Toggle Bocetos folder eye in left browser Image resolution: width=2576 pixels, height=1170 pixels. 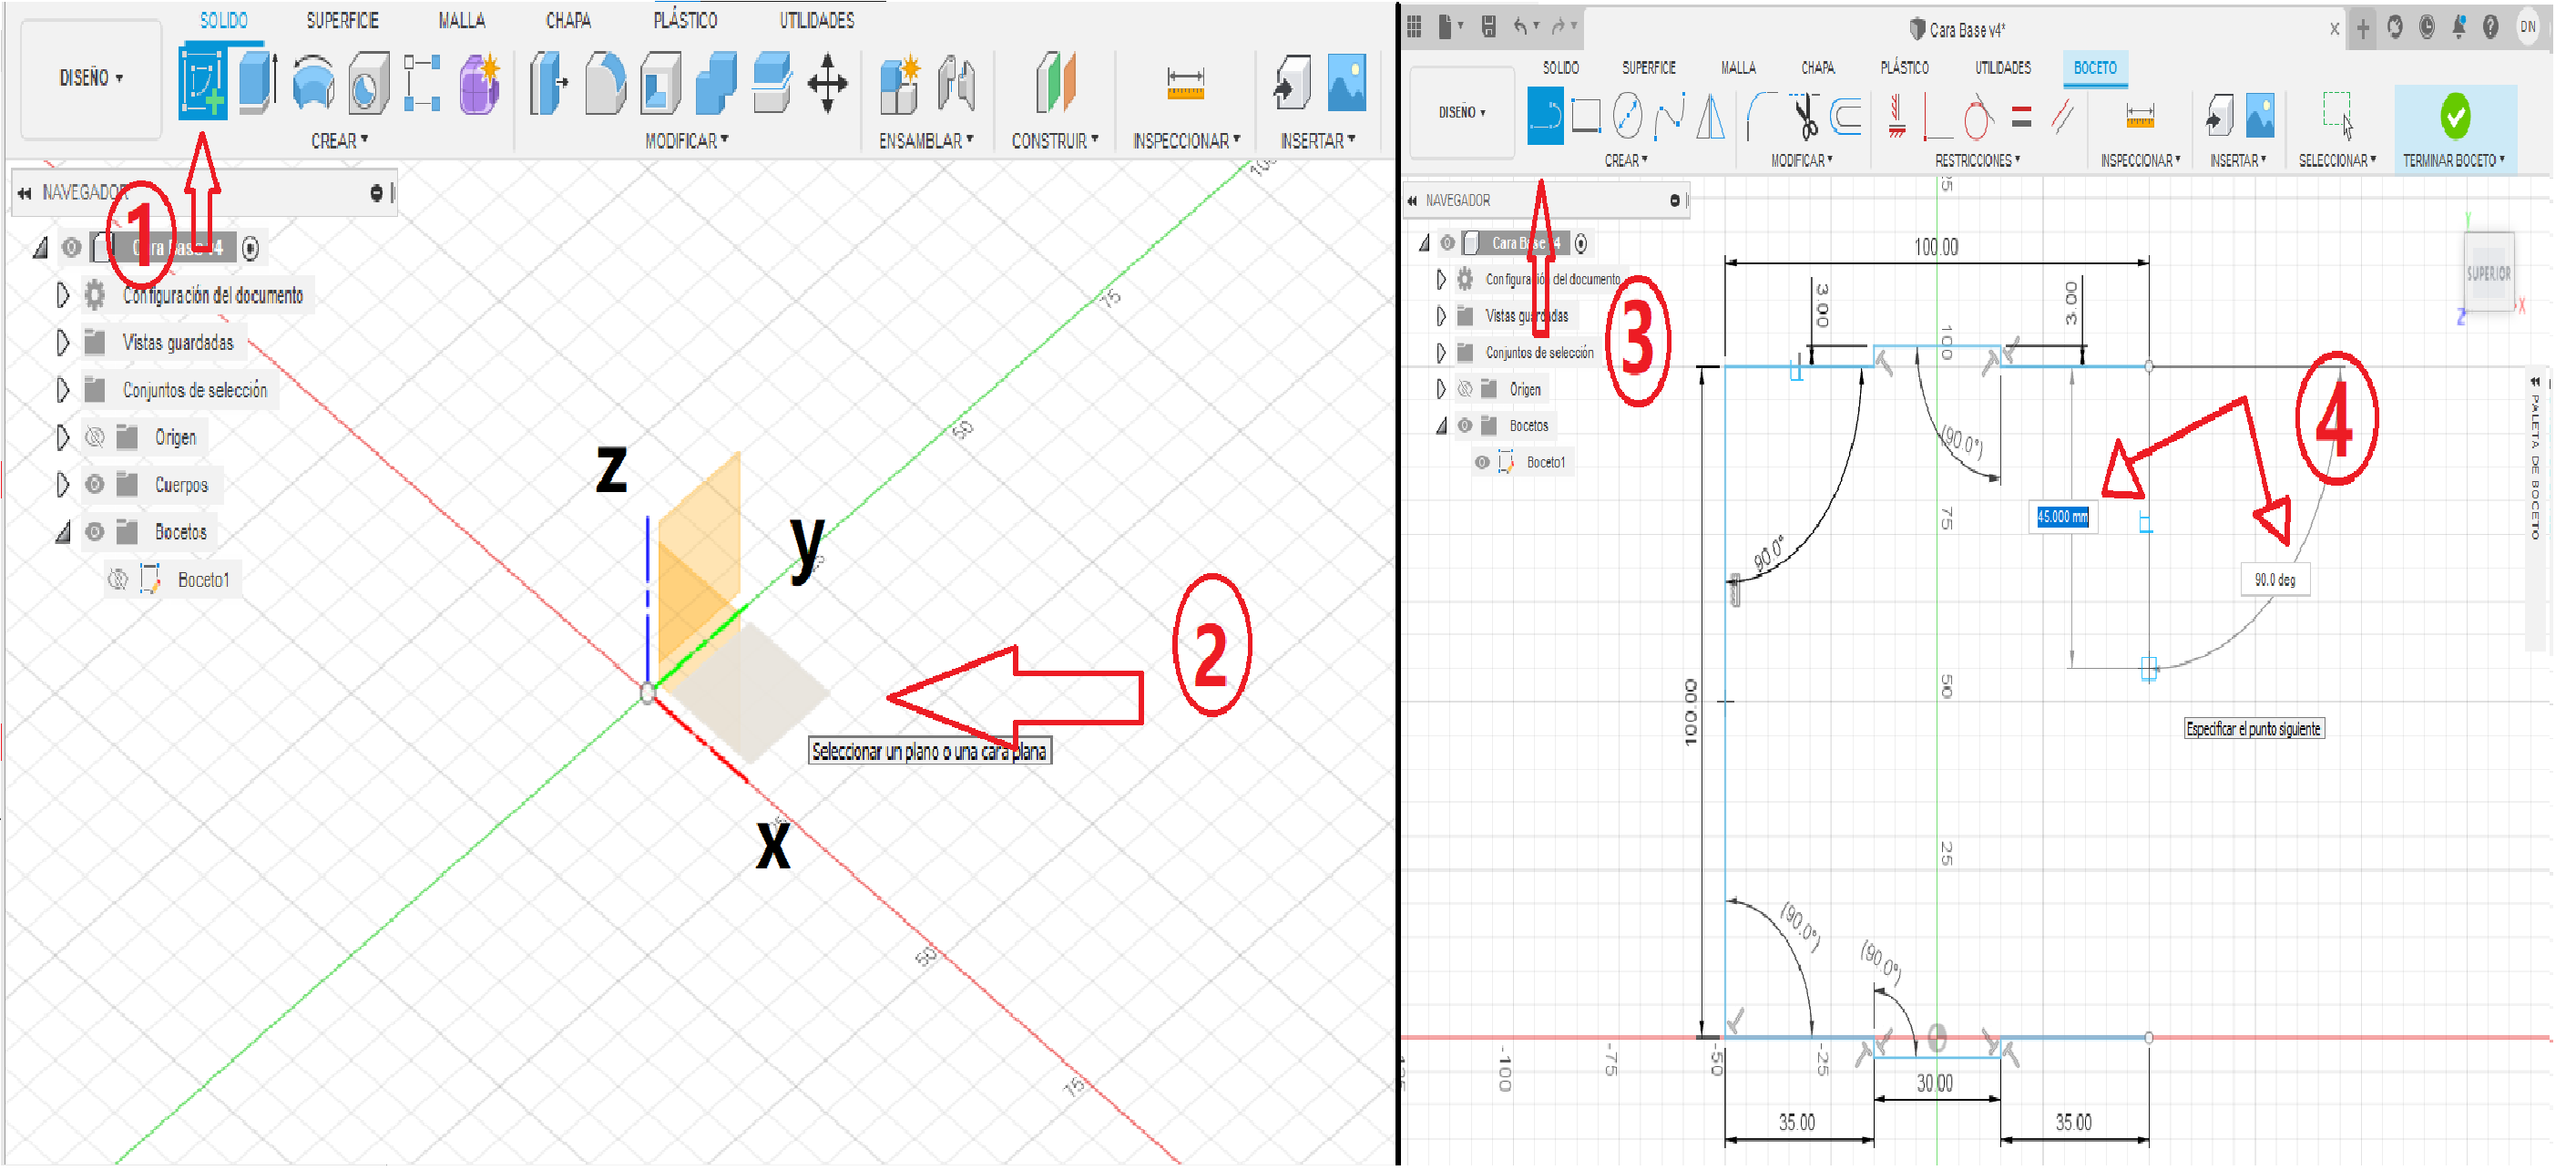[94, 533]
